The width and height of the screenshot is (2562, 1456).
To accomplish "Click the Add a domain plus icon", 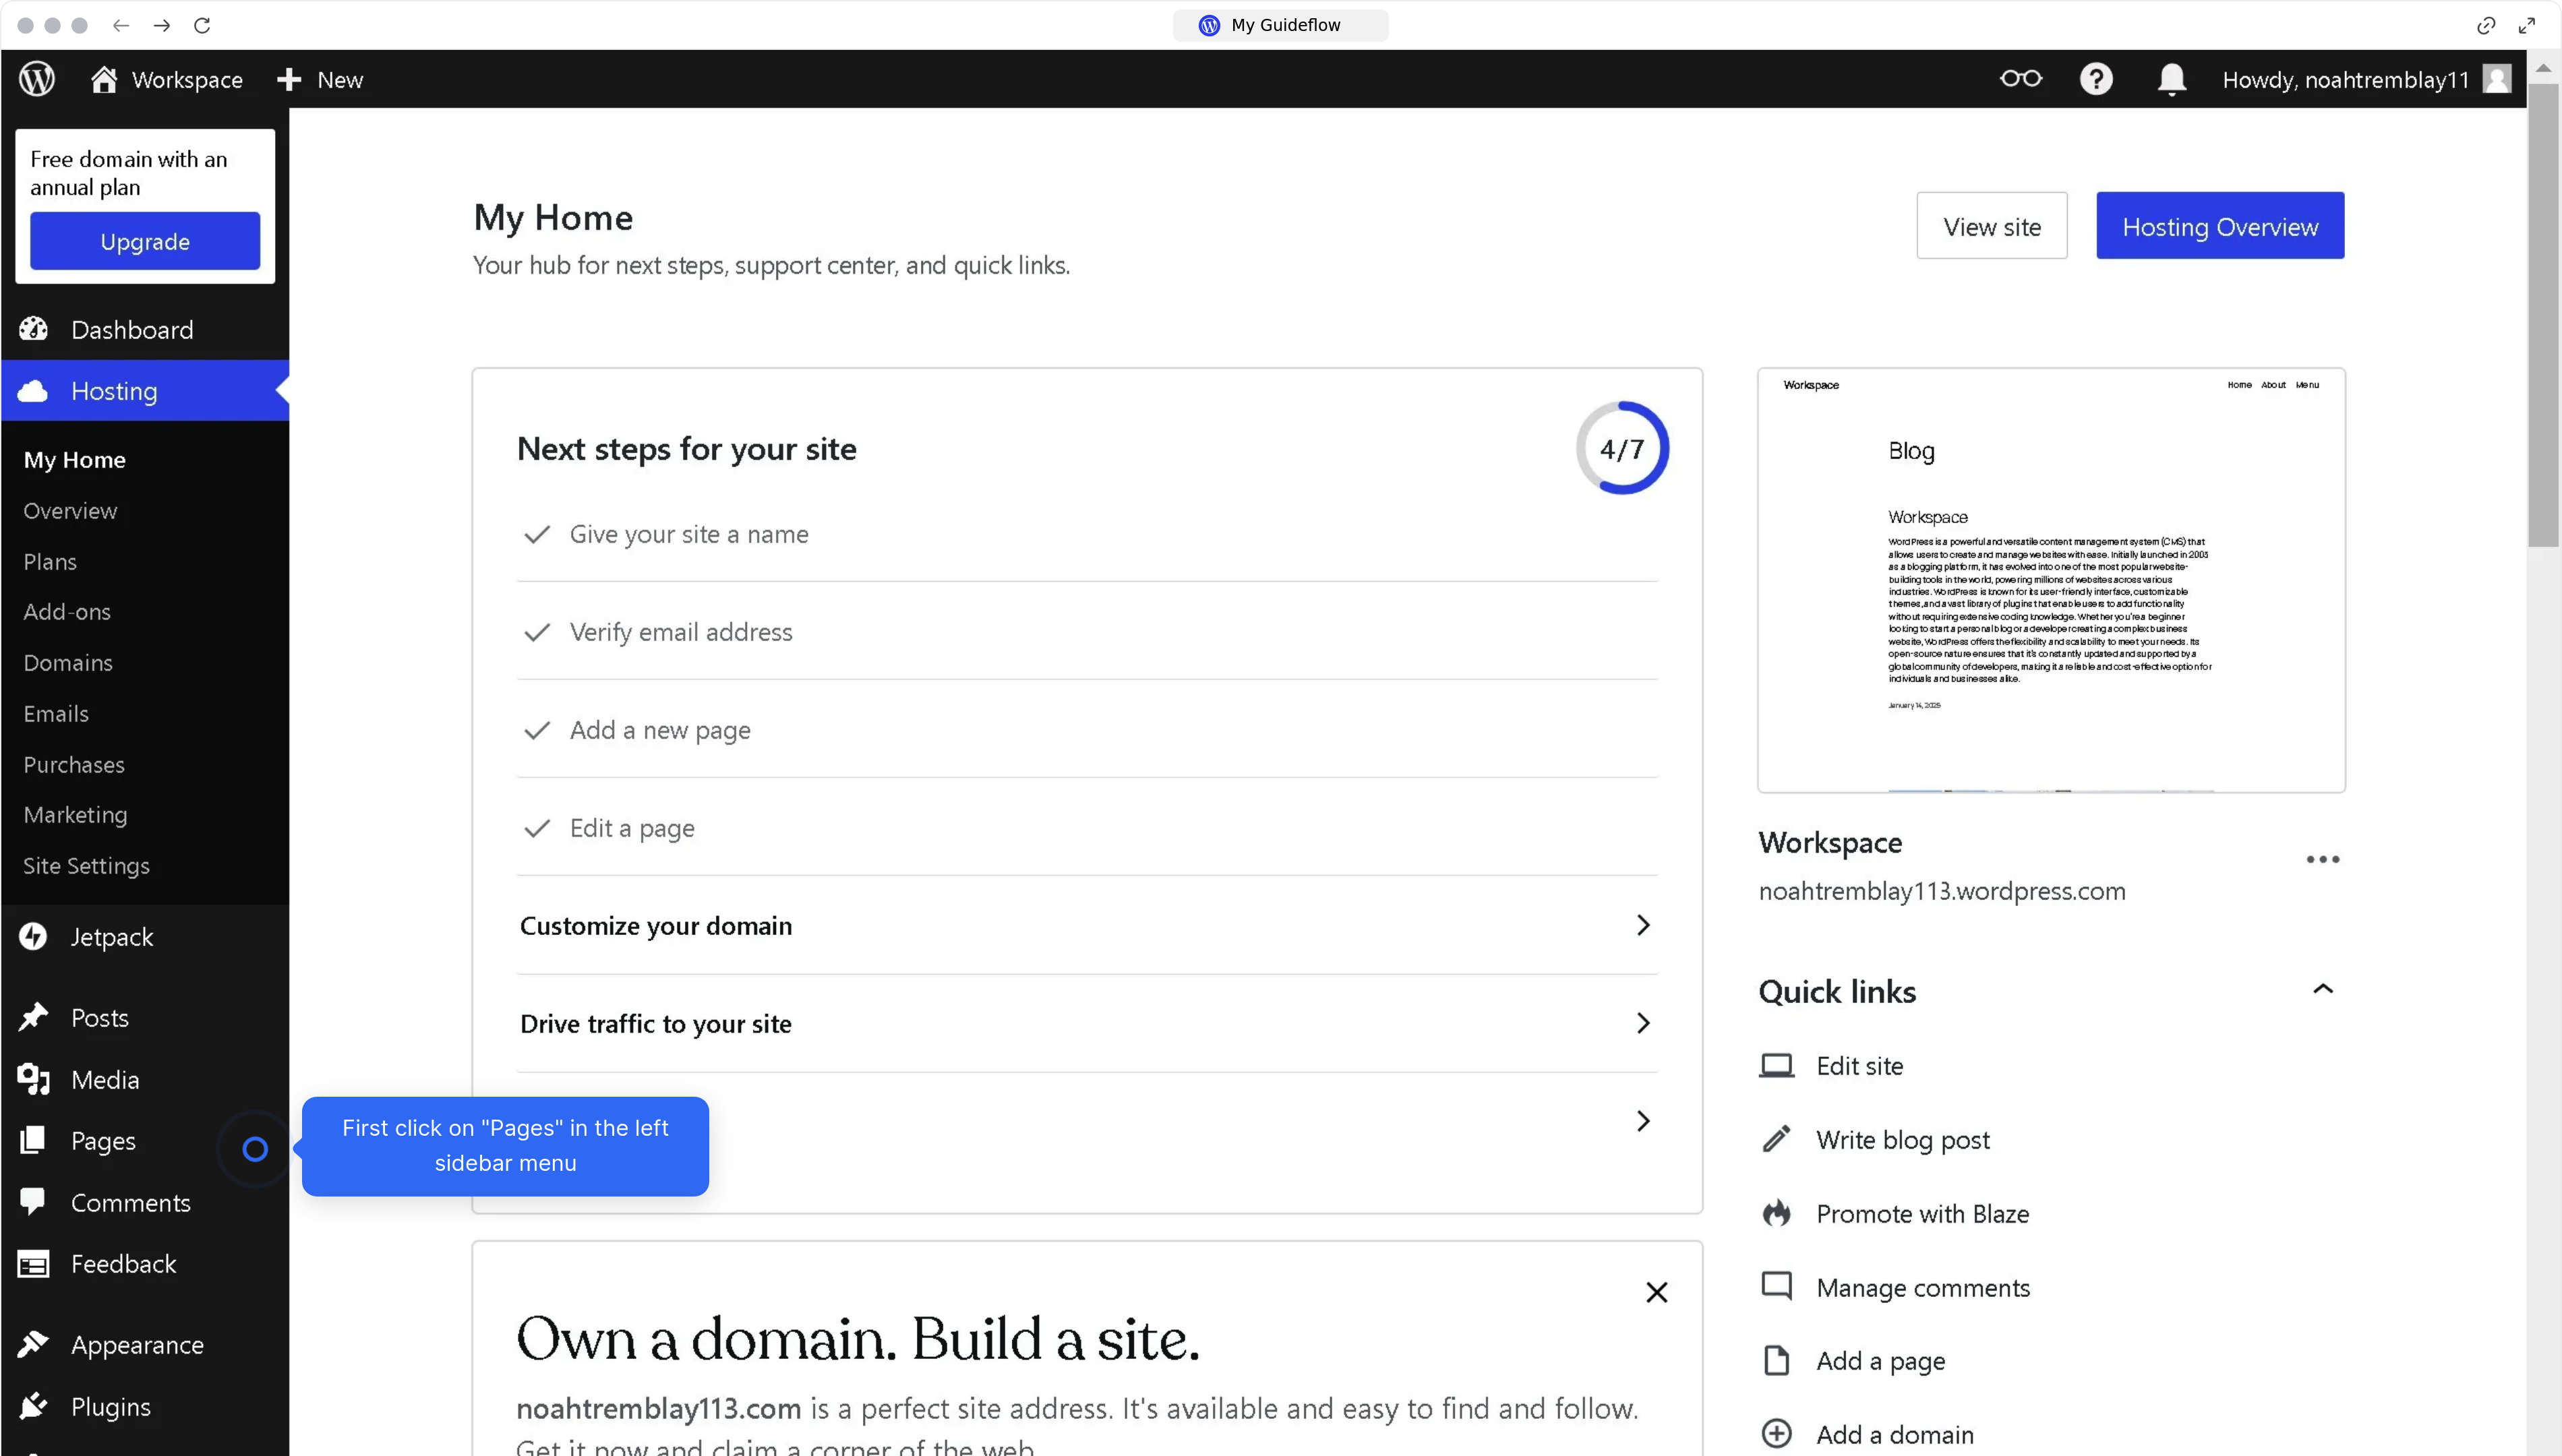I will coord(1776,1433).
